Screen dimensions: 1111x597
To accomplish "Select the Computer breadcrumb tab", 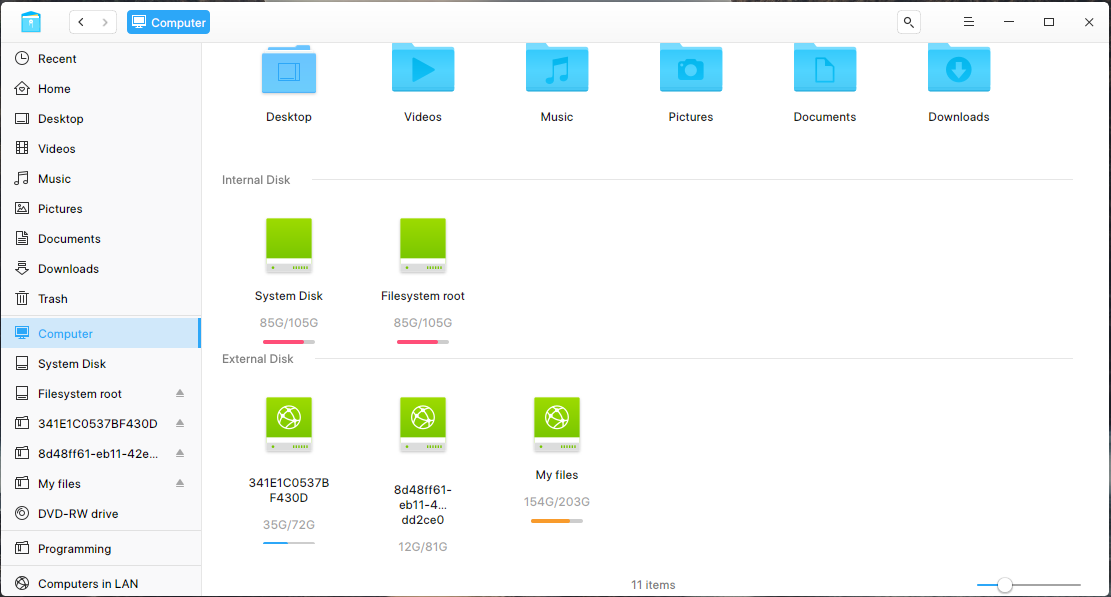I will coord(168,21).
